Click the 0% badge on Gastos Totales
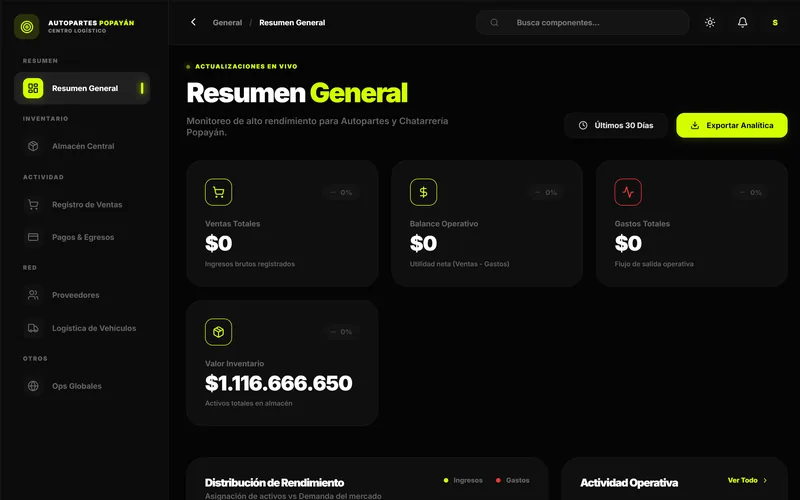Image resolution: width=800 pixels, height=500 pixels. pos(750,192)
